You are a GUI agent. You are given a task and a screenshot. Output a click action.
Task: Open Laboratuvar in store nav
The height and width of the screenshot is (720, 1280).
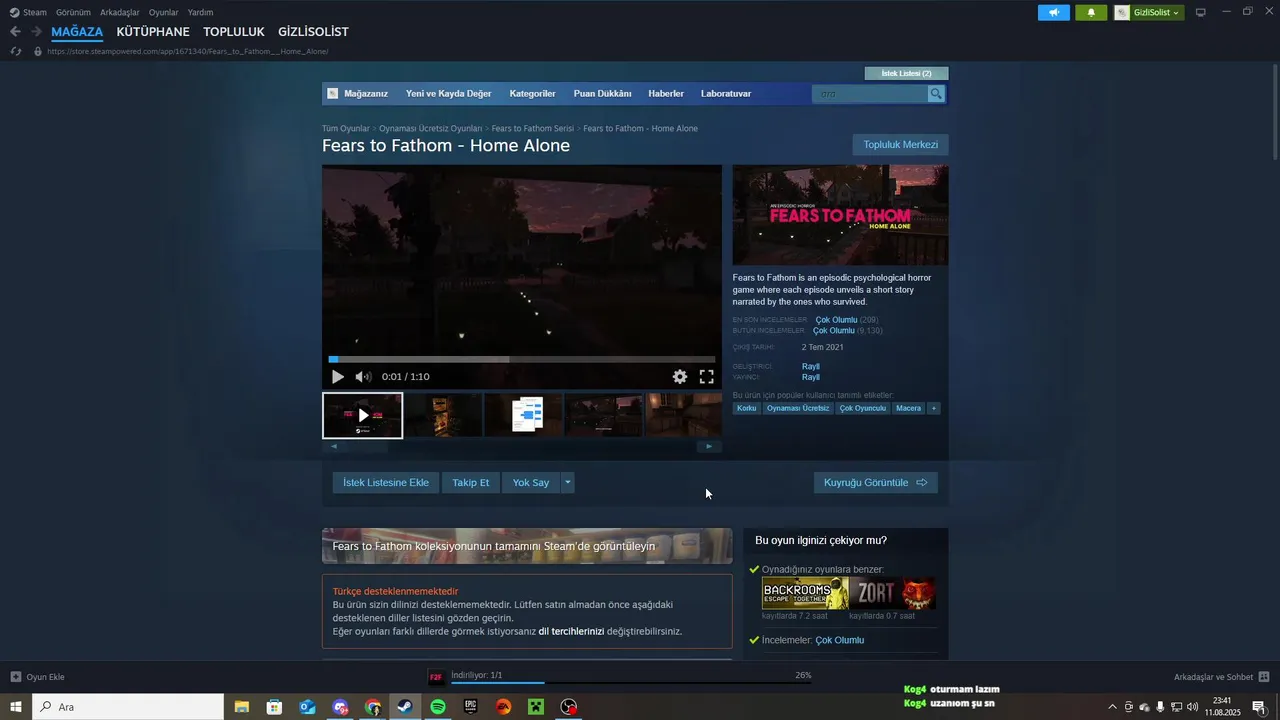tap(726, 94)
